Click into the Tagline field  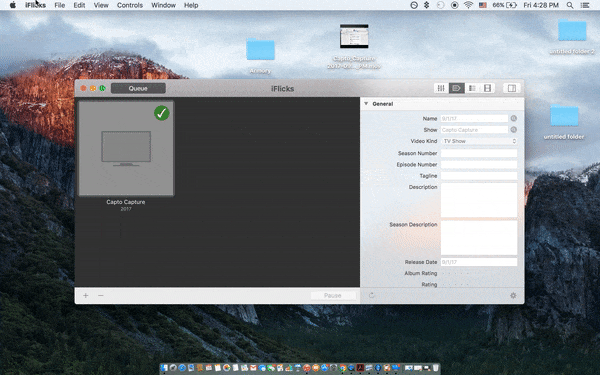tap(479, 176)
